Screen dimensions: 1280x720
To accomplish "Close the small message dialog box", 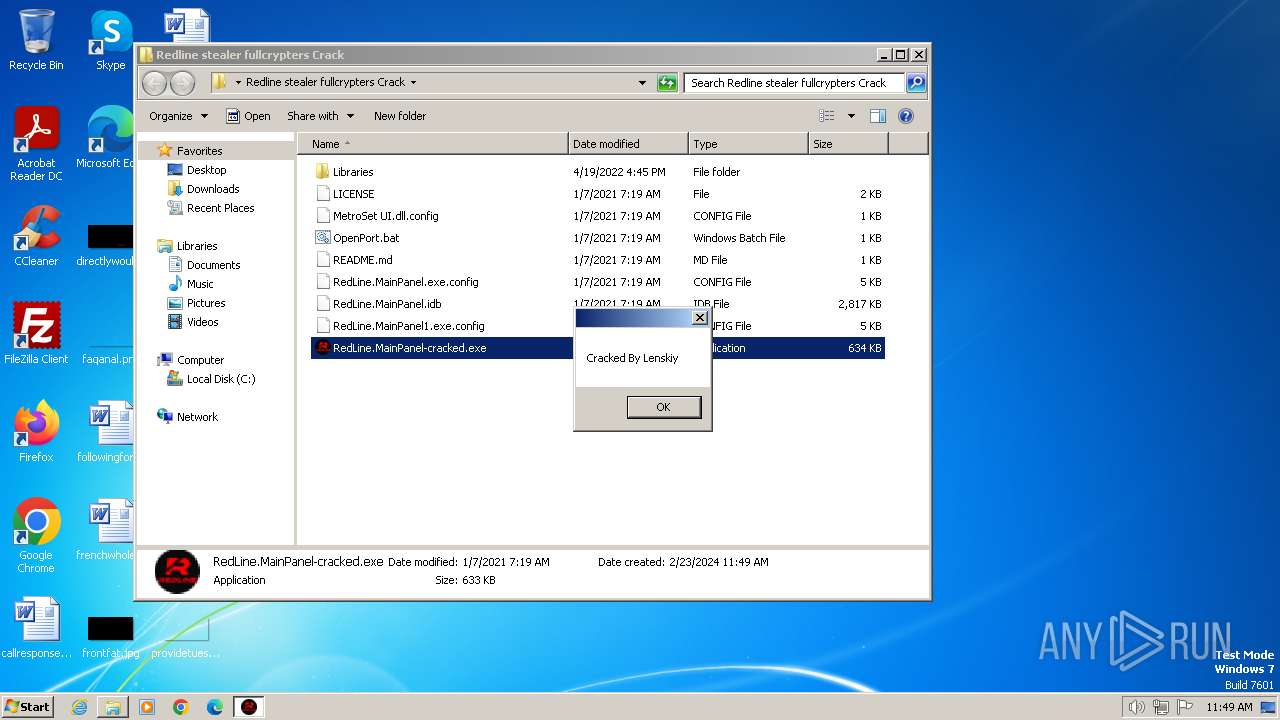I will click(x=700, y=318).
